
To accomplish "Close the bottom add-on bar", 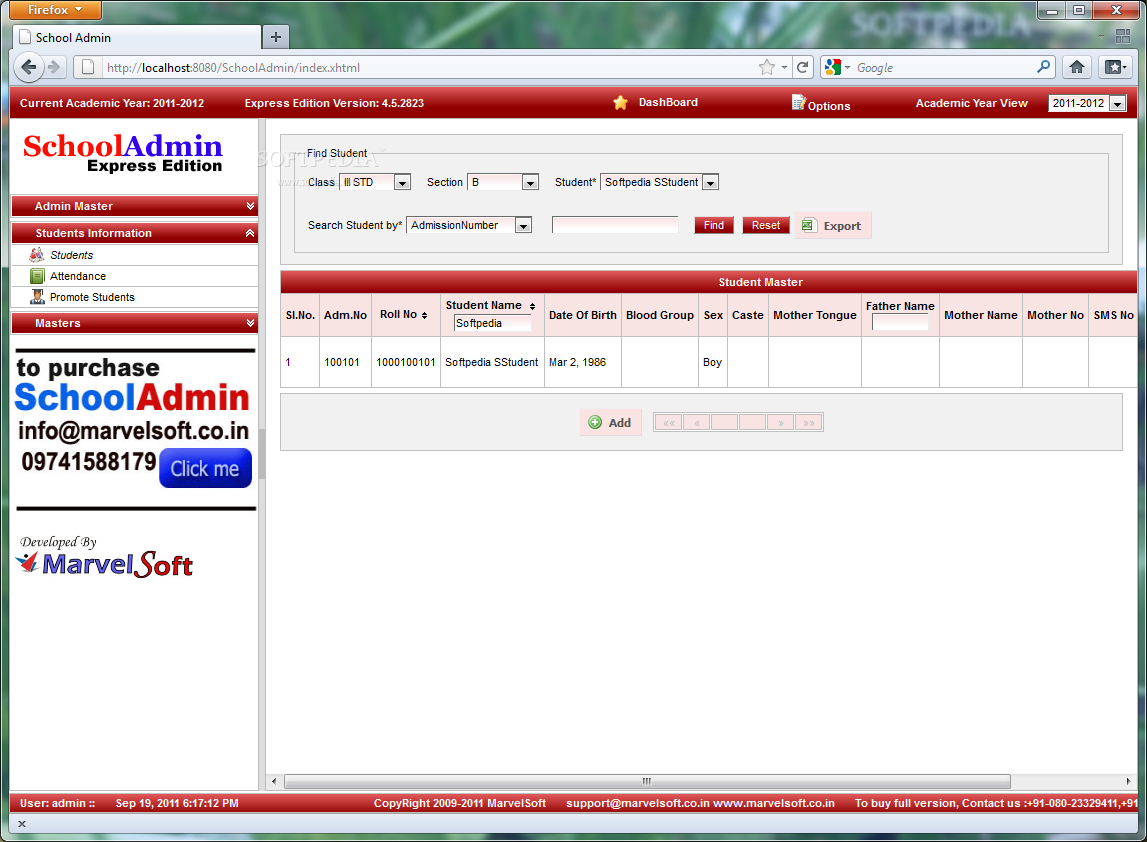I will pyautogui.click(x=22, y=824).
